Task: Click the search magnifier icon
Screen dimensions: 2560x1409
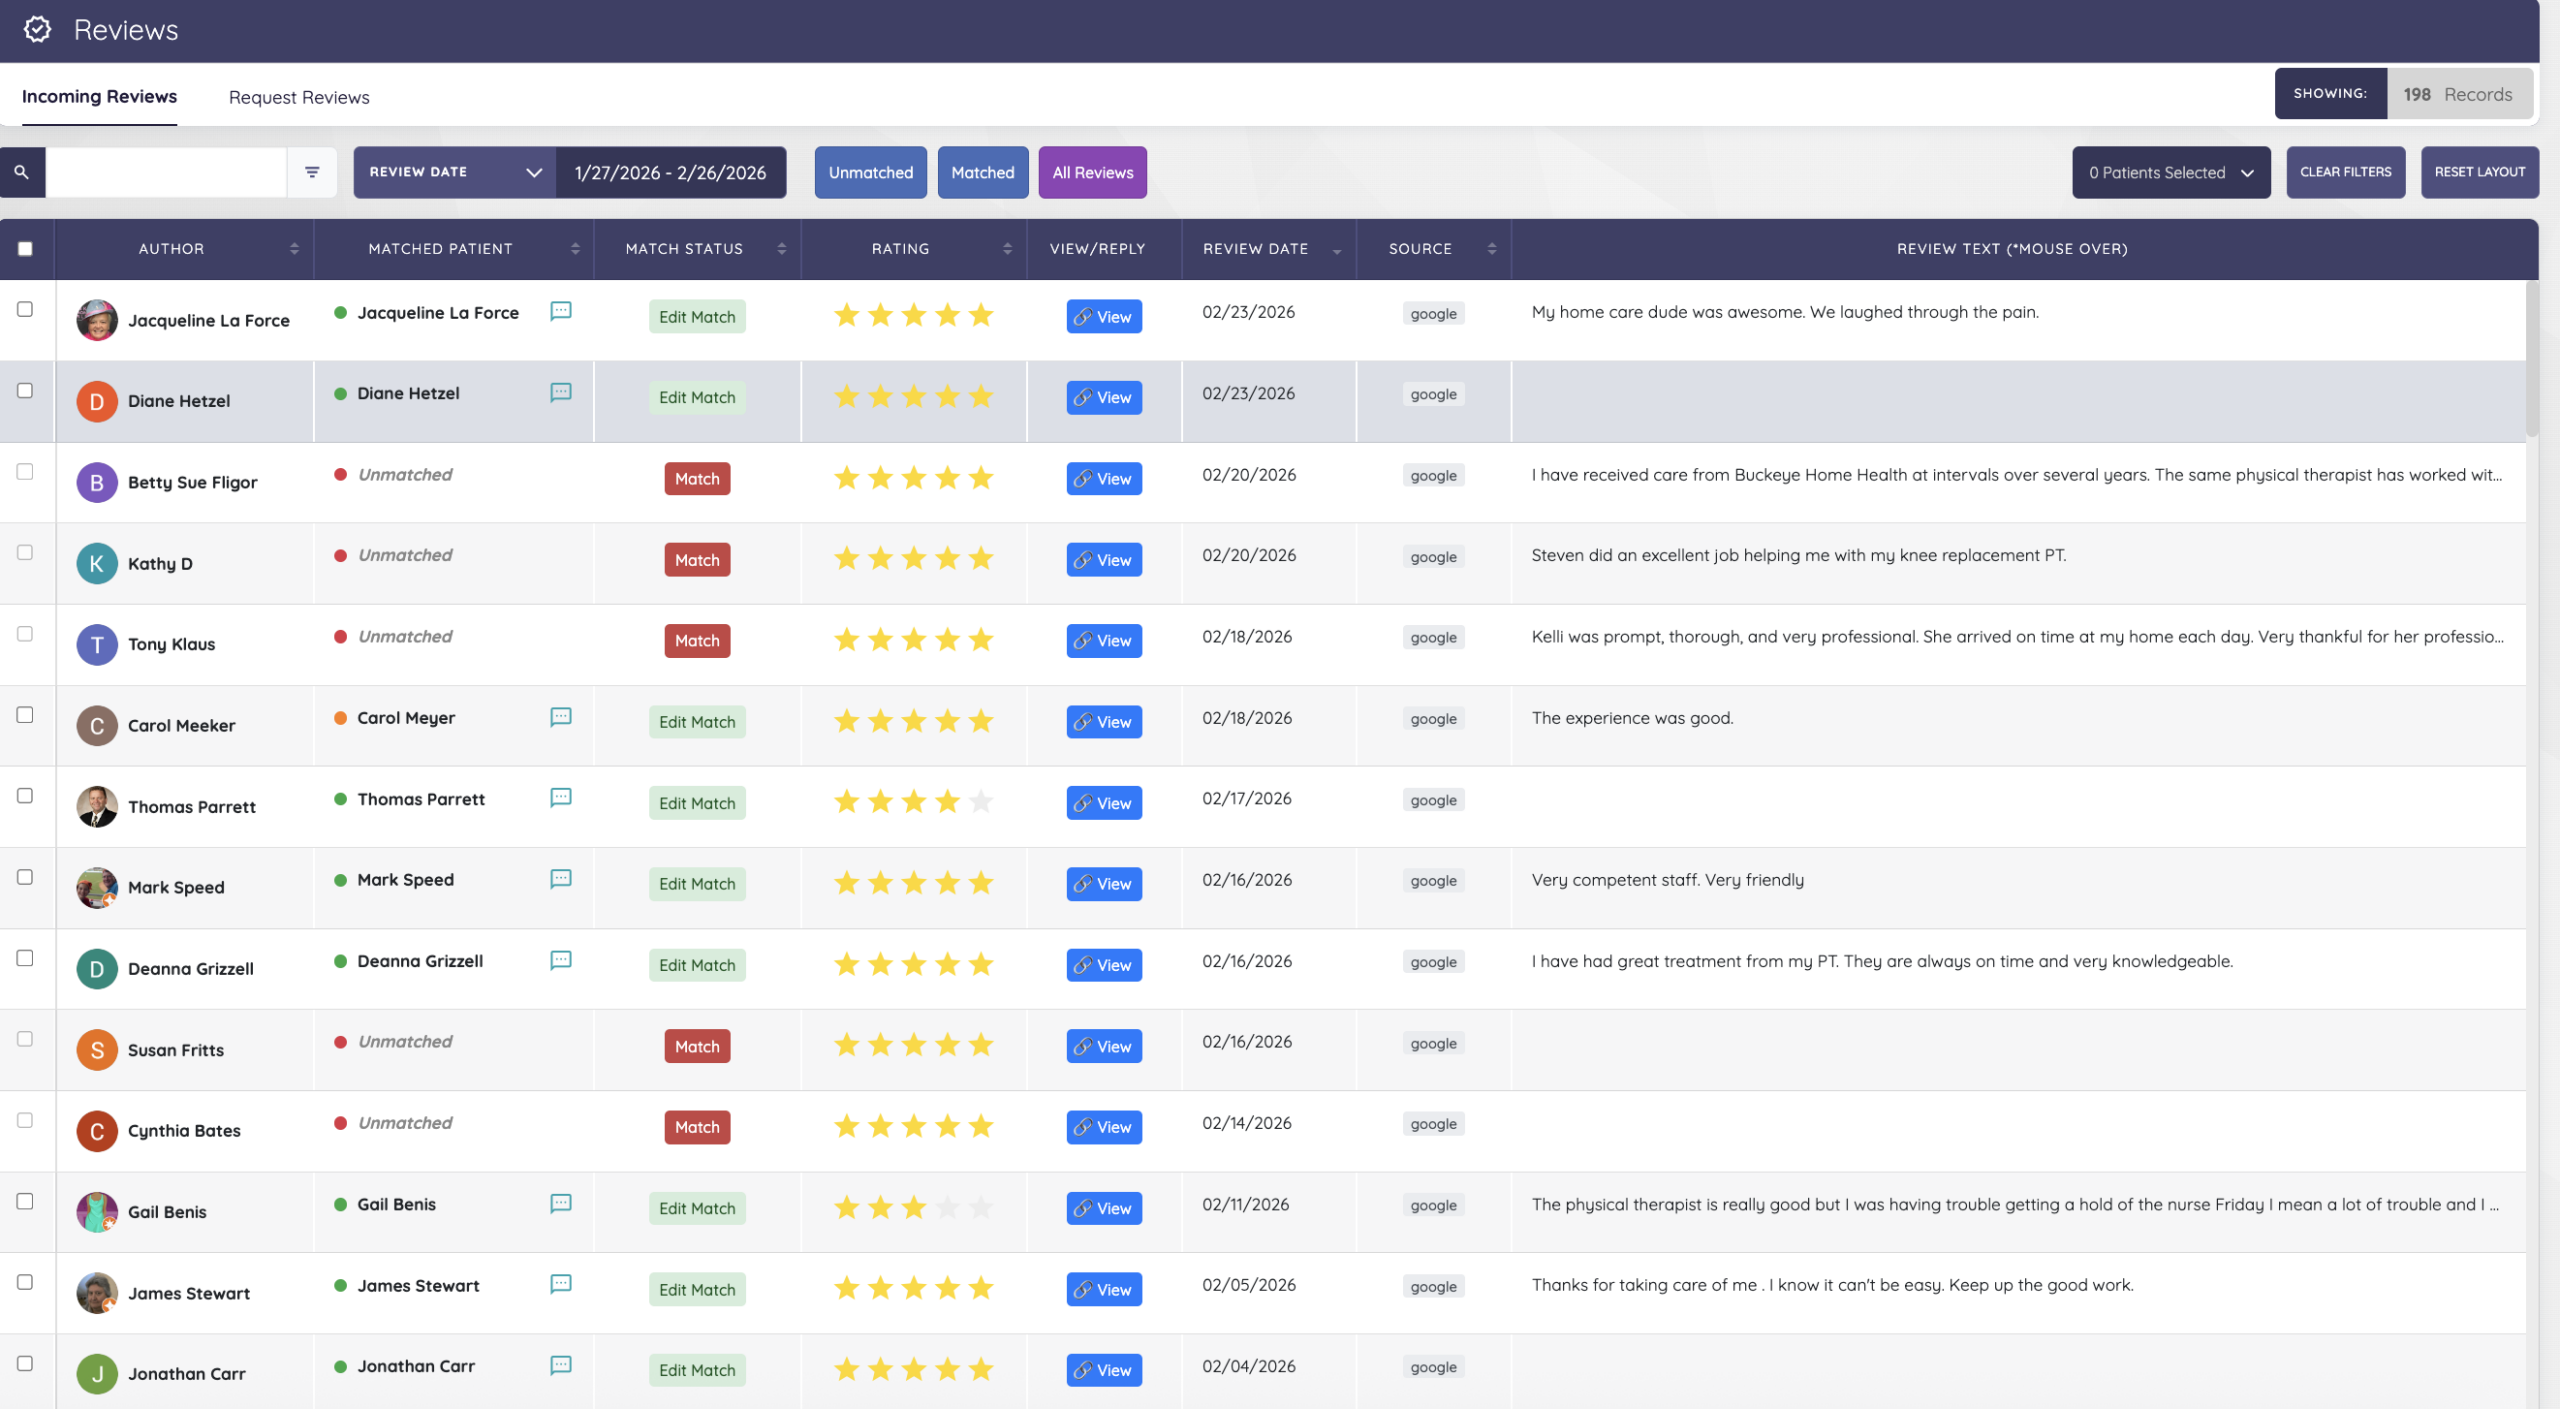Action: pos(21,172)
